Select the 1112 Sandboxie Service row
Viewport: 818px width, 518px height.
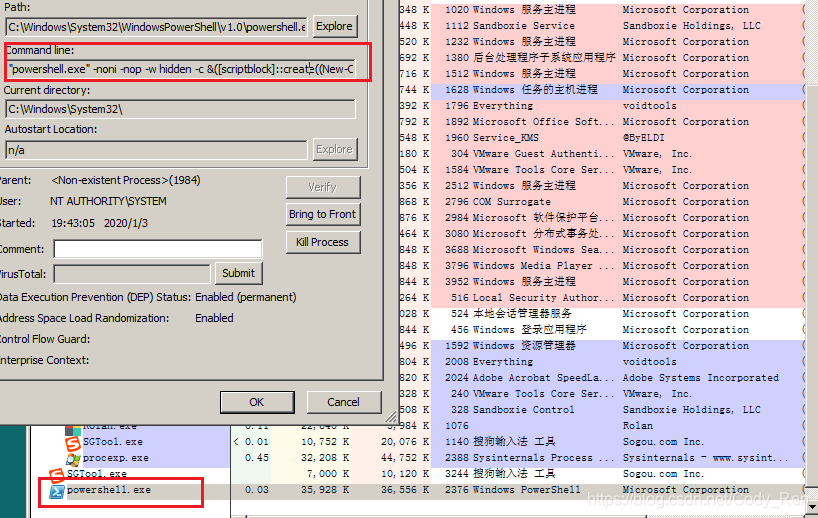coord(602,26)
